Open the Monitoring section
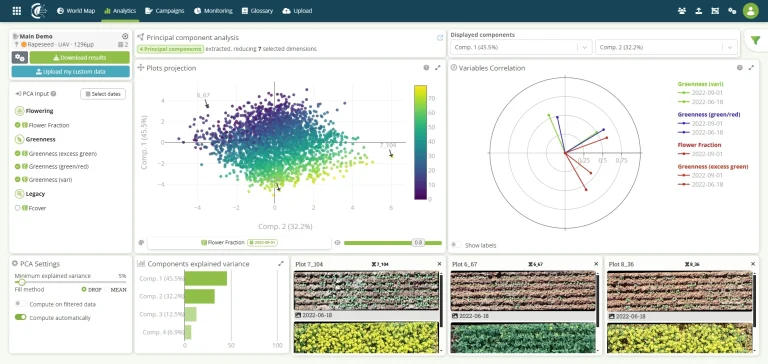This screenshot has width=768, height=364. pos(213,11)
